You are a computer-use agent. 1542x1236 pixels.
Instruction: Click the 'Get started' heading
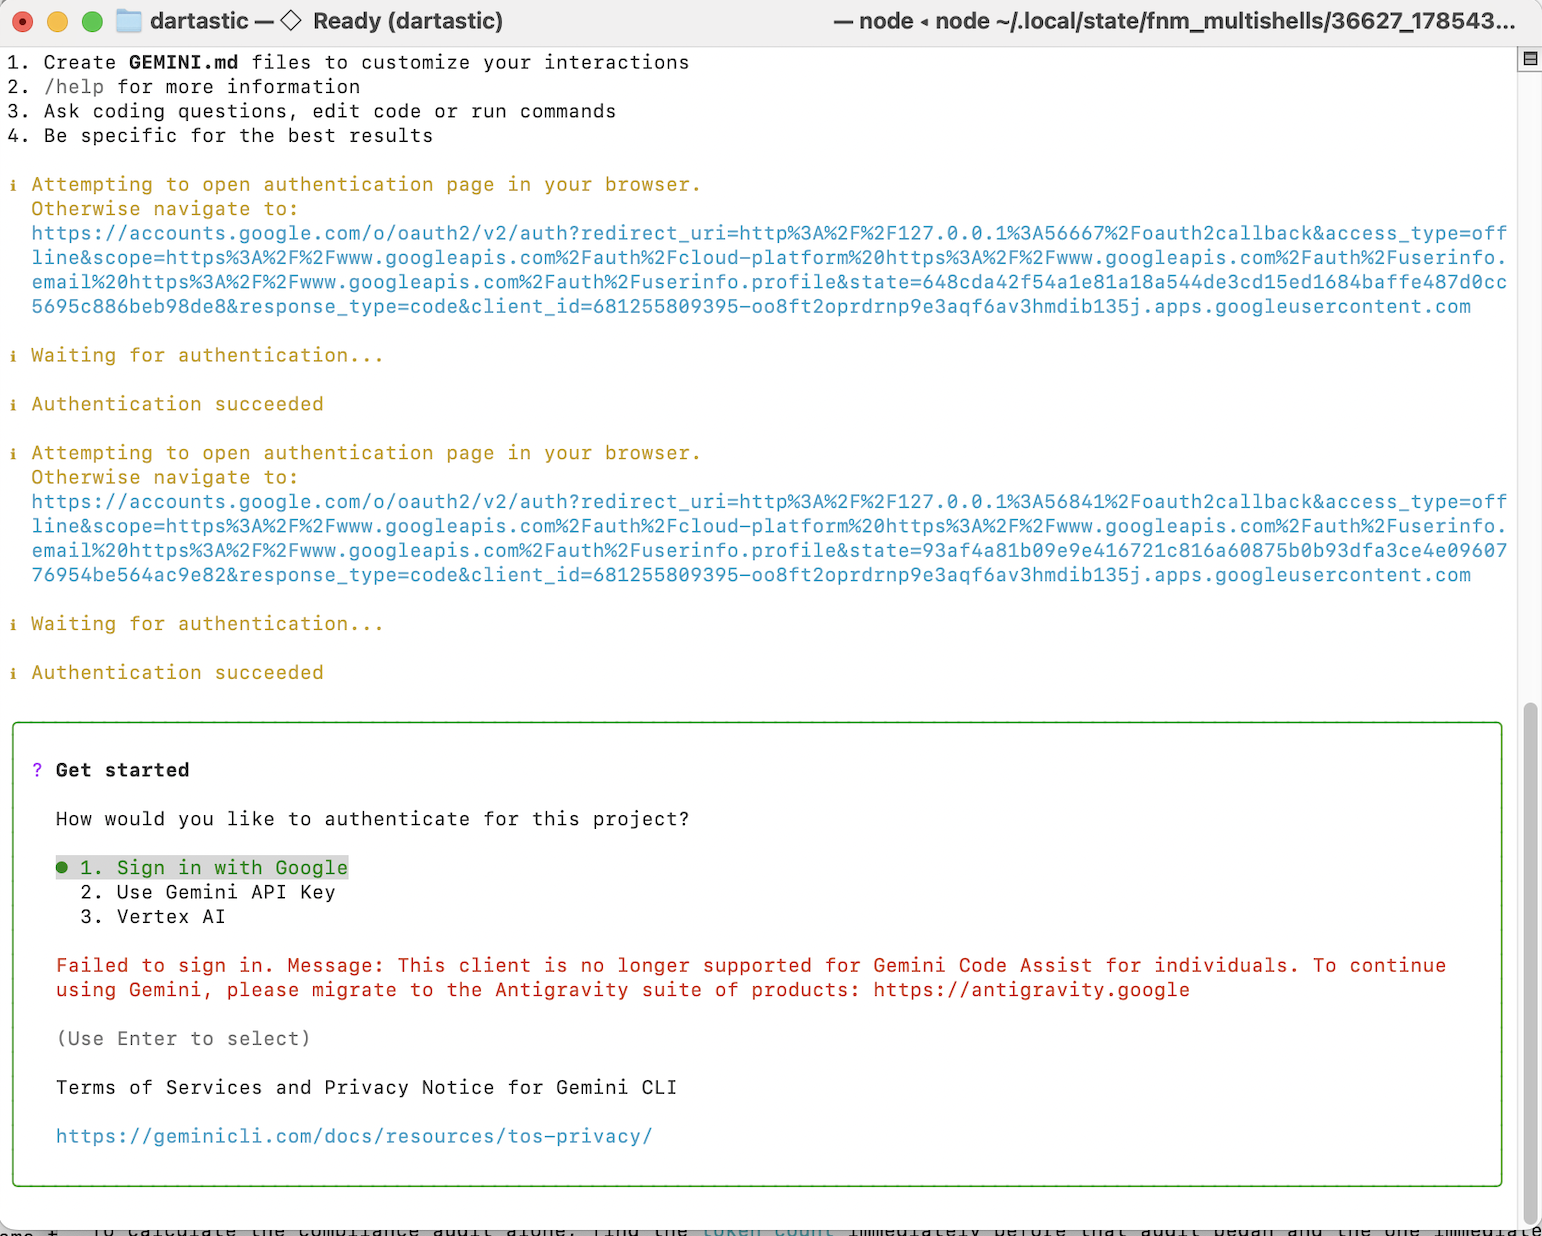pyautogui.click(x=122, y=770)
